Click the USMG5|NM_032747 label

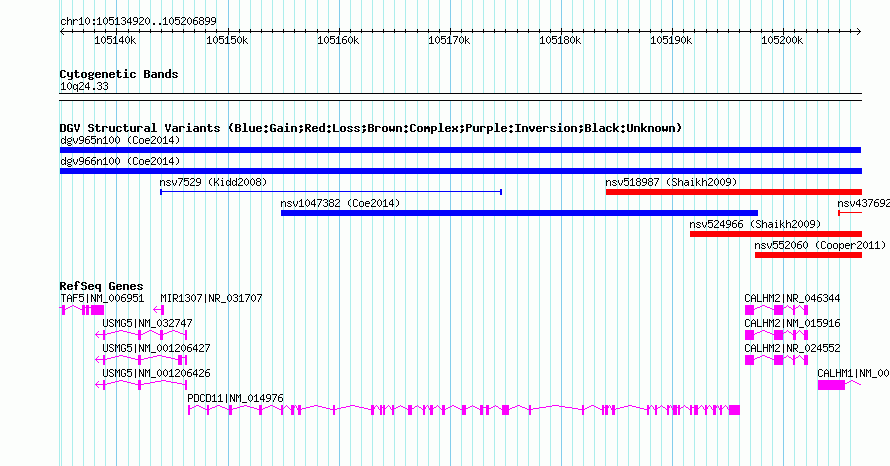(x=147, y=323)
